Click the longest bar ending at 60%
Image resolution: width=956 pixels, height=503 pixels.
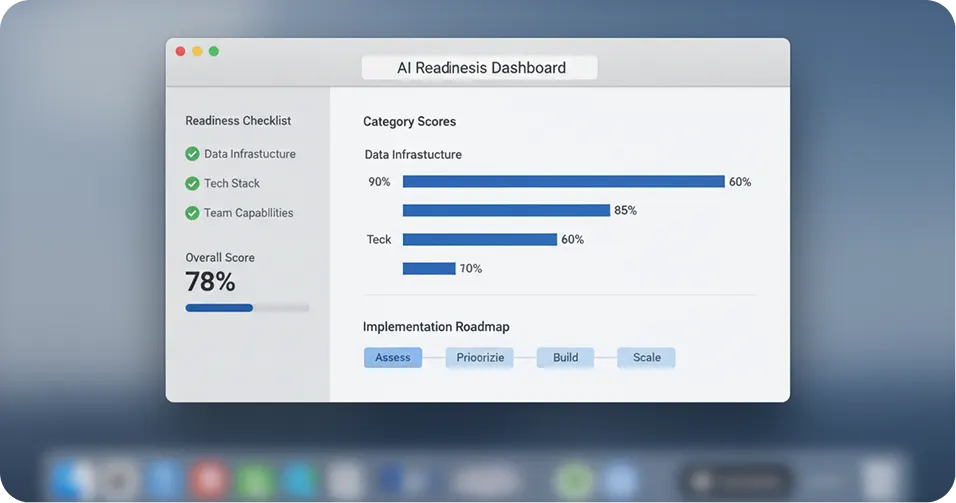[x=563, y=181]
